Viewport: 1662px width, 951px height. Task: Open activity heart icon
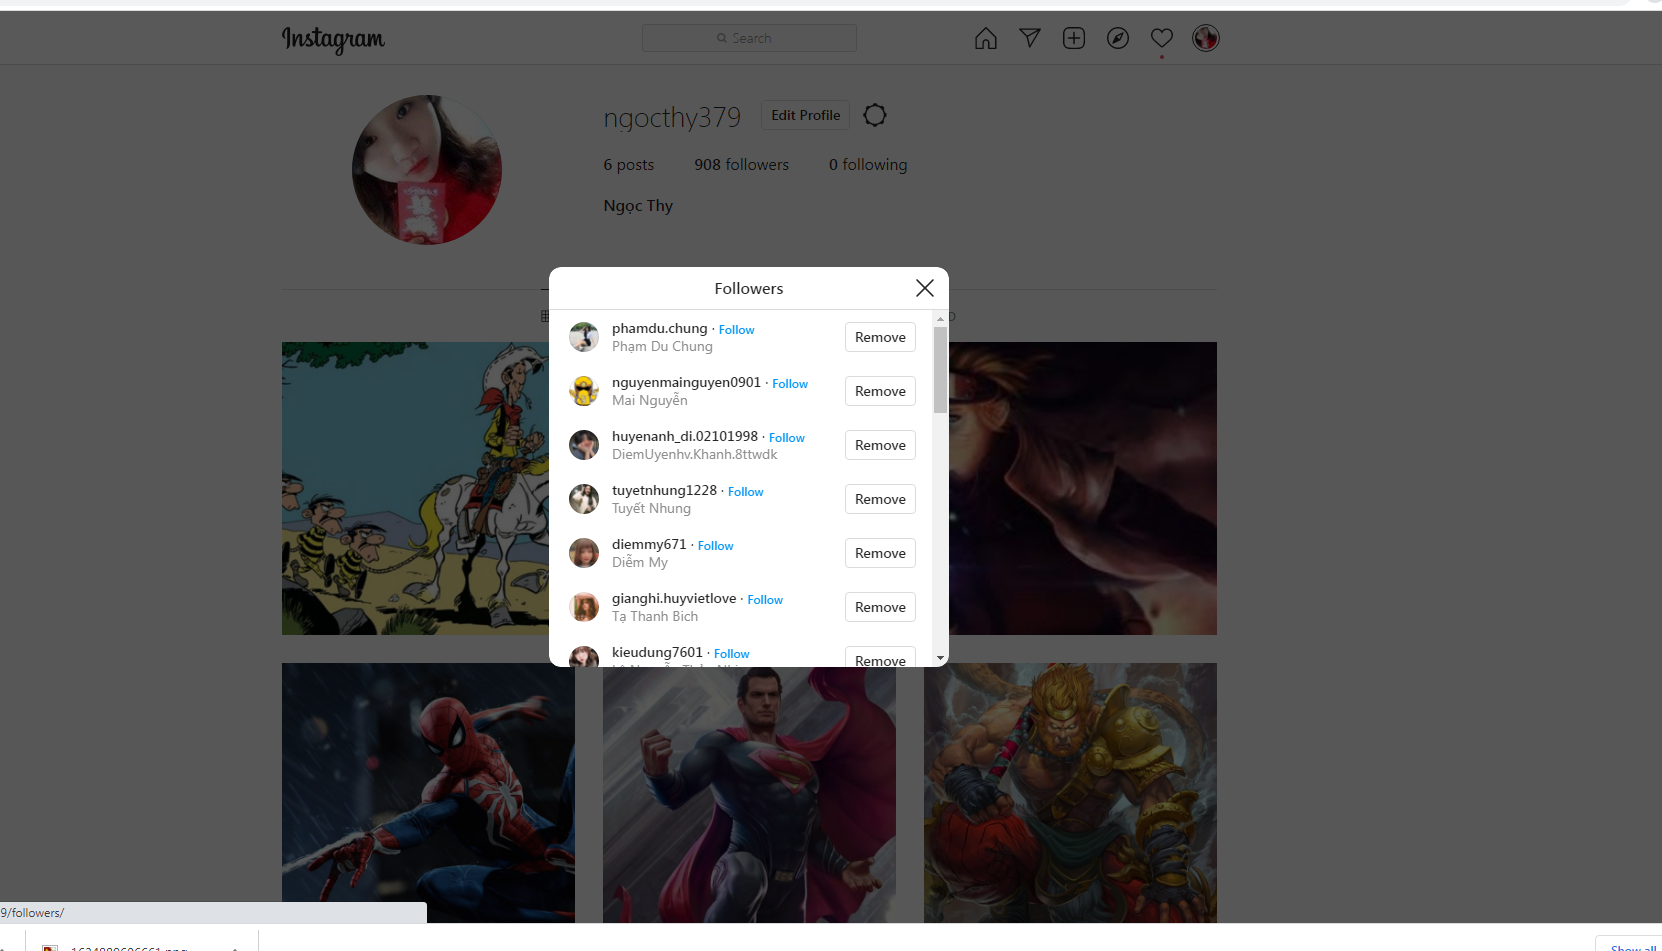[x=1162, y=38]
